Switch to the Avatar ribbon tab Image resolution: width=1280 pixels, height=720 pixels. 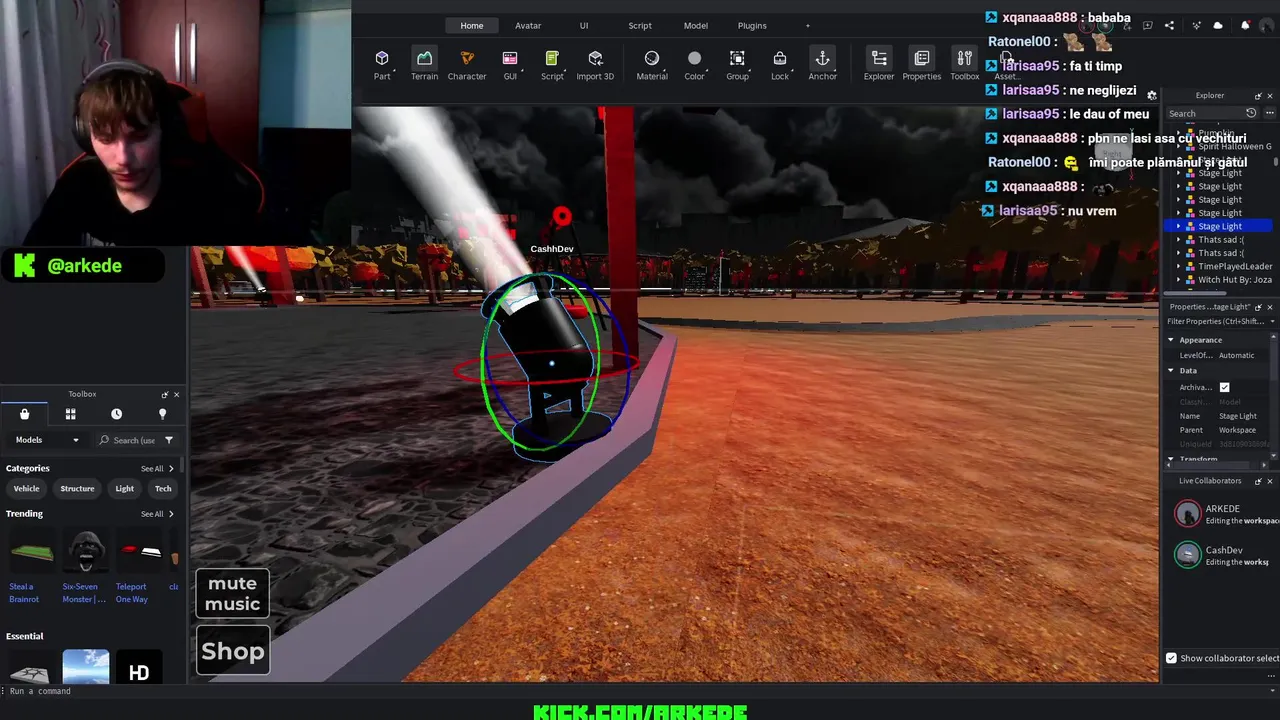tap(528, 25)
